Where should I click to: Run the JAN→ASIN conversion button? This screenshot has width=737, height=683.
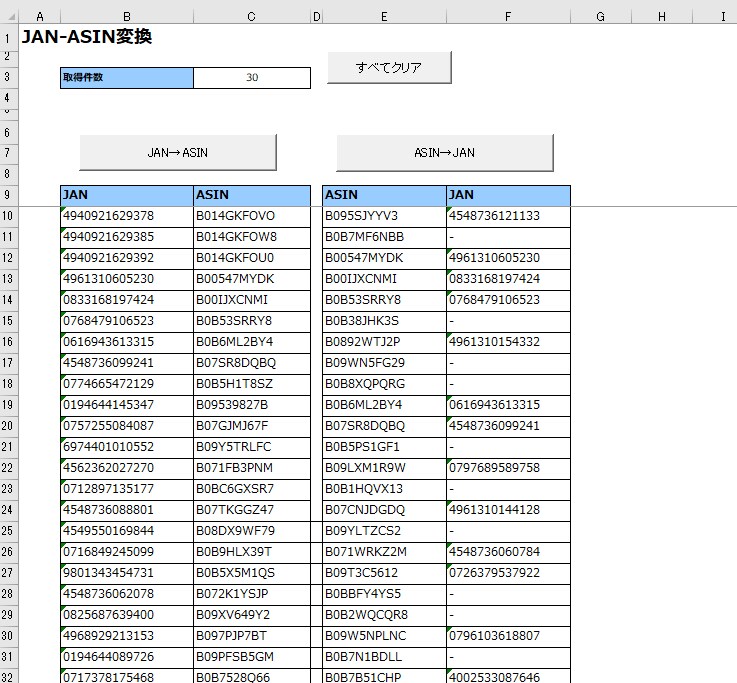[178, 152]
